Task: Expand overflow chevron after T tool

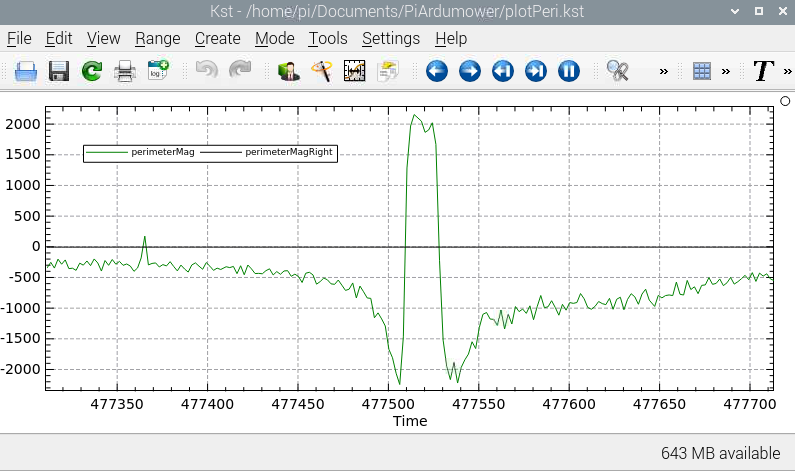Action: click(x=787, y=71)
